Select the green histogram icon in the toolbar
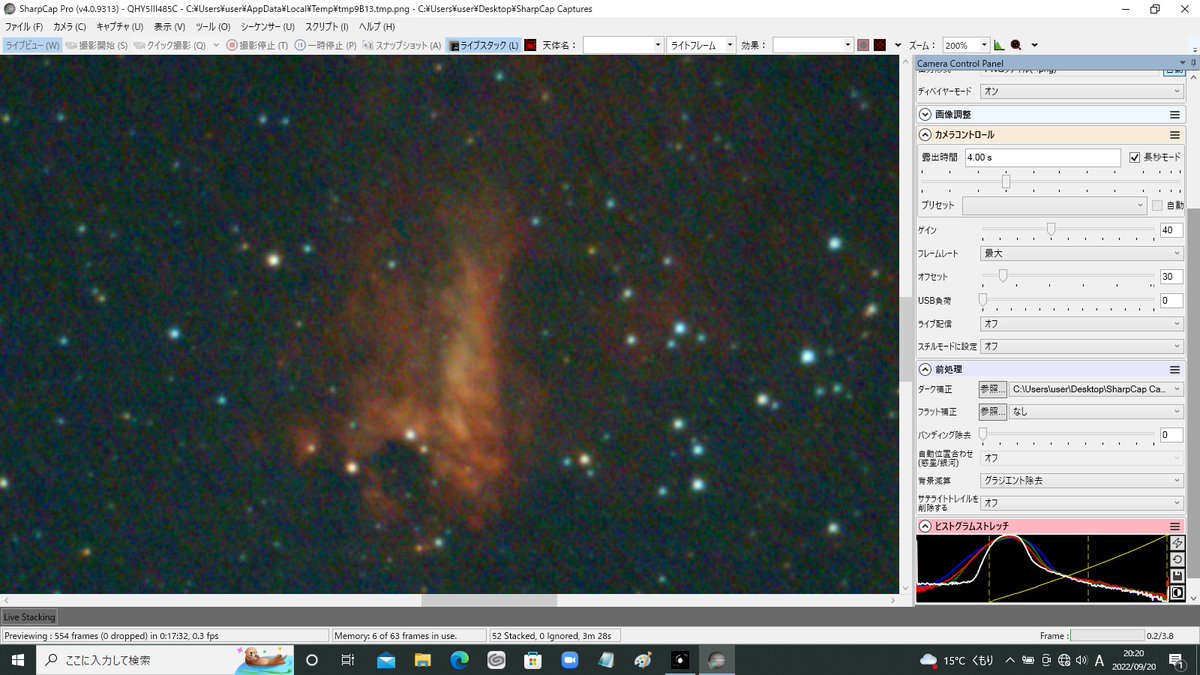 coord(997,44)
